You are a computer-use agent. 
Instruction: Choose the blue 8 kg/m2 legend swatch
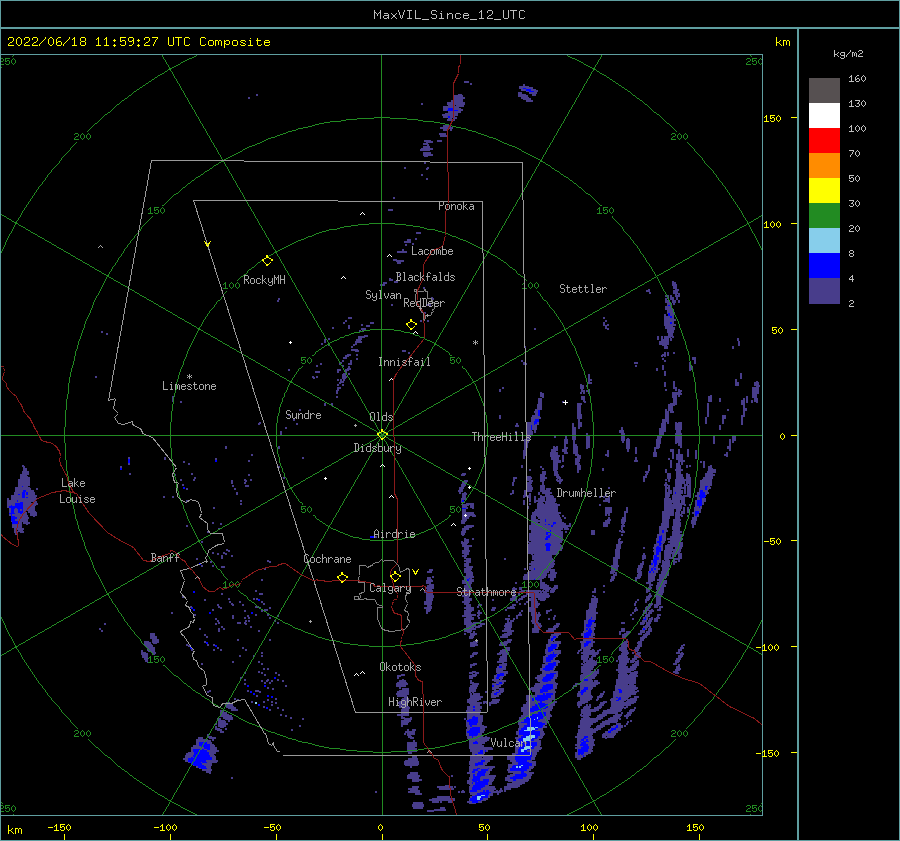click(x=824, y=265)
